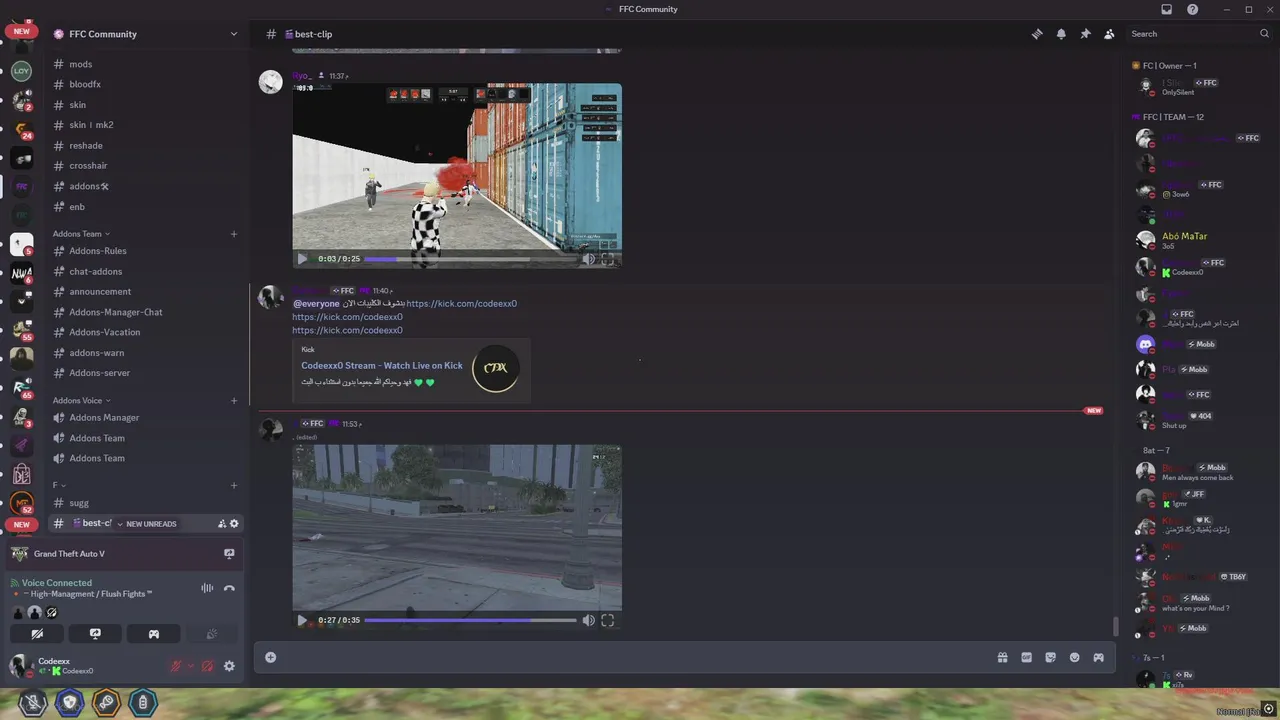Open the sticker picker

[1050, 657]
